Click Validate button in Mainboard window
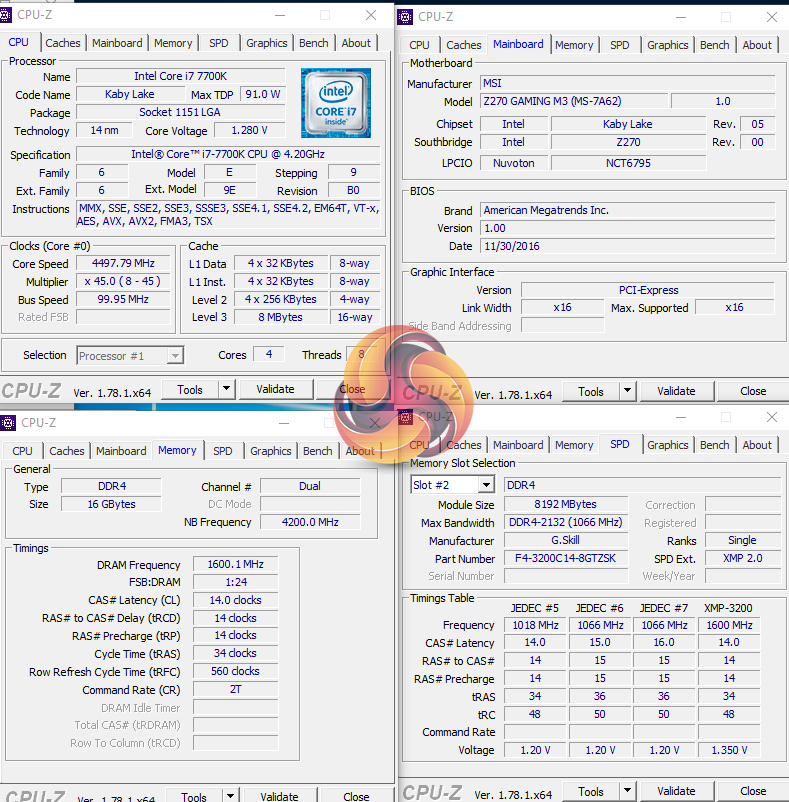 676,391
